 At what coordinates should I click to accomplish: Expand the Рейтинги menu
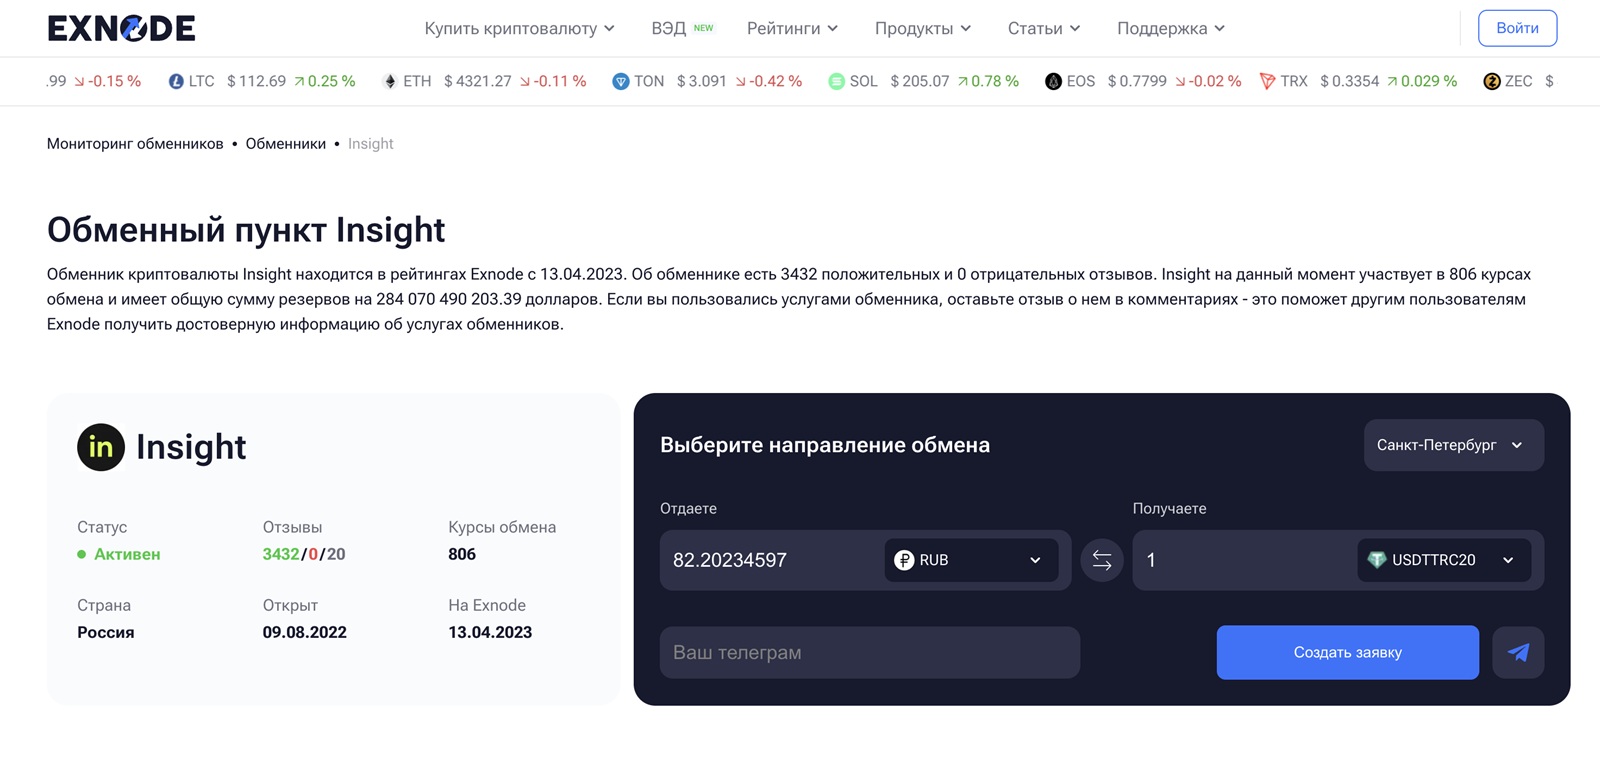792,28
